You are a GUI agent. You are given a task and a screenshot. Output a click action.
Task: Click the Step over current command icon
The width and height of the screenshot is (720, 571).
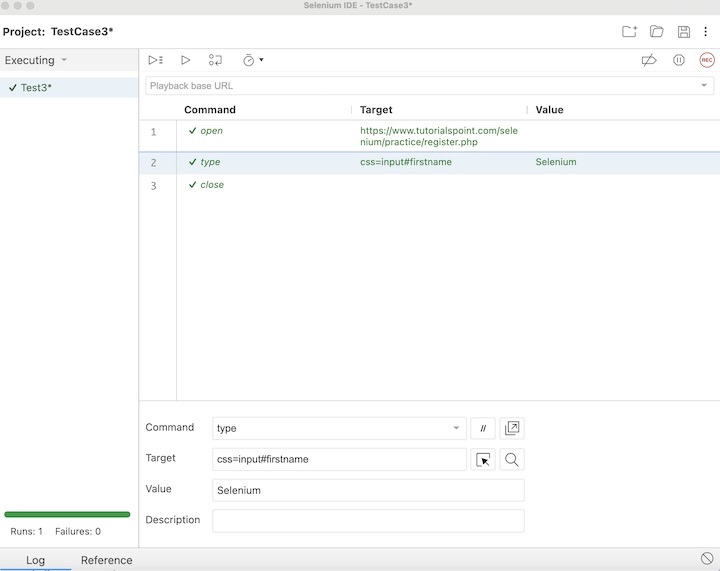click(x=215, y=60)
